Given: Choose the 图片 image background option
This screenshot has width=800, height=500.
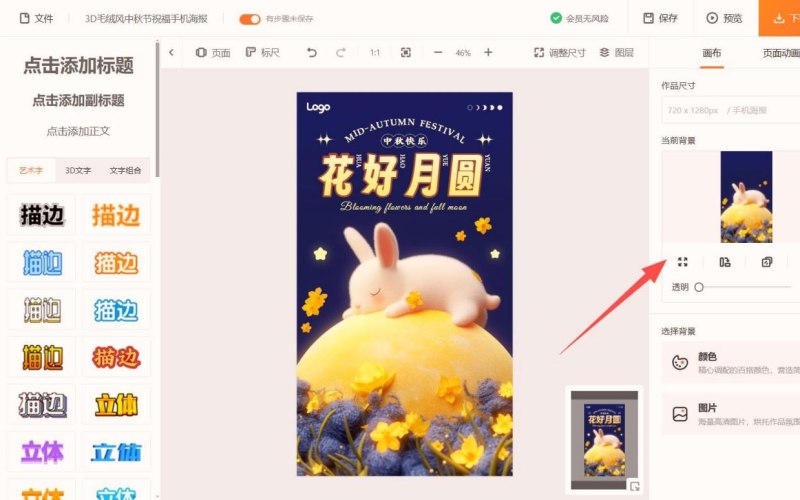Looking at the screenshot, I should (731, 414).
